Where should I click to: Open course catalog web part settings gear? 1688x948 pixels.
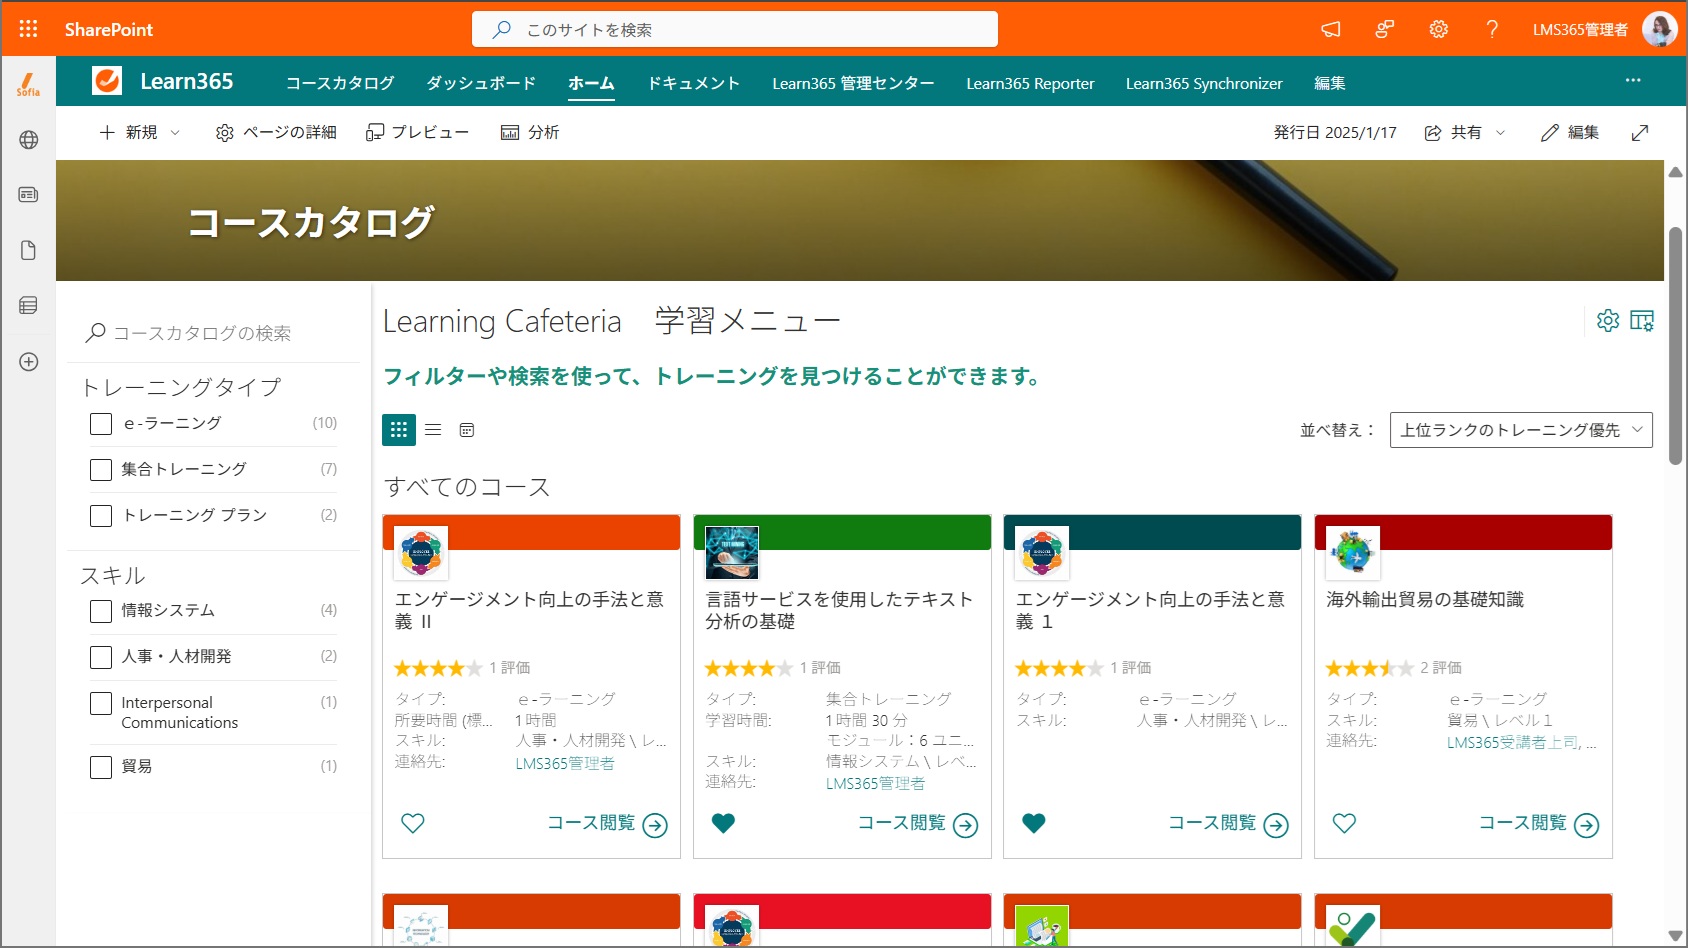1608,320
